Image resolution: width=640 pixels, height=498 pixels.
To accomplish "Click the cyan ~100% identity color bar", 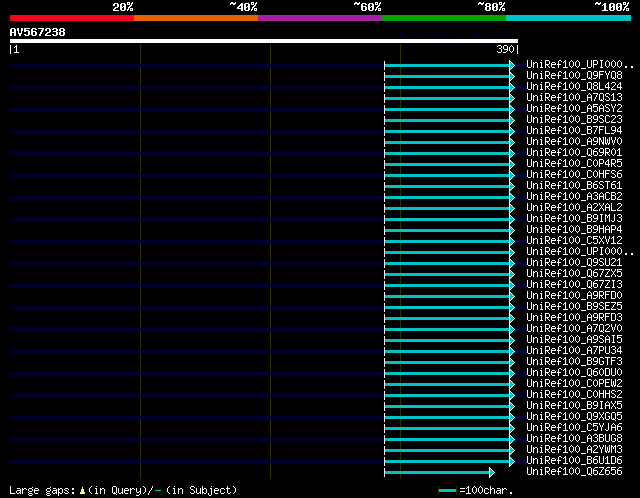I will click(569, 18).
